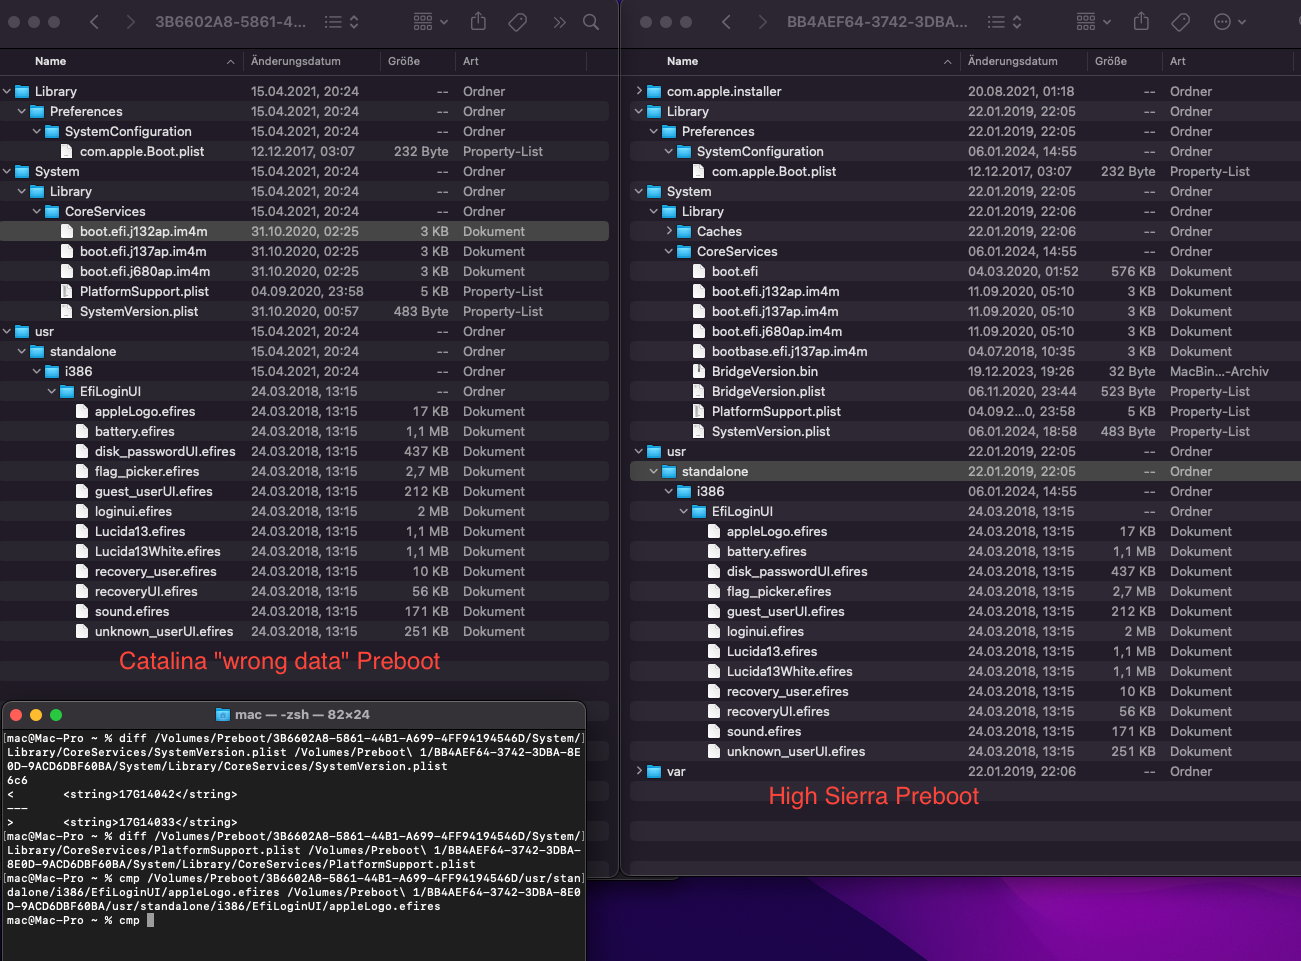Click the forward arrow in right Finder window
The width and height of the screenshot is (1301, 961).
(x=762, y=22)
